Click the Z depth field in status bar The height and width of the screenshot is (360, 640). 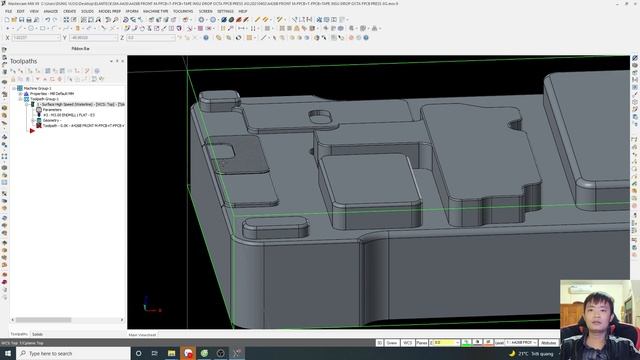click(446, 342)
